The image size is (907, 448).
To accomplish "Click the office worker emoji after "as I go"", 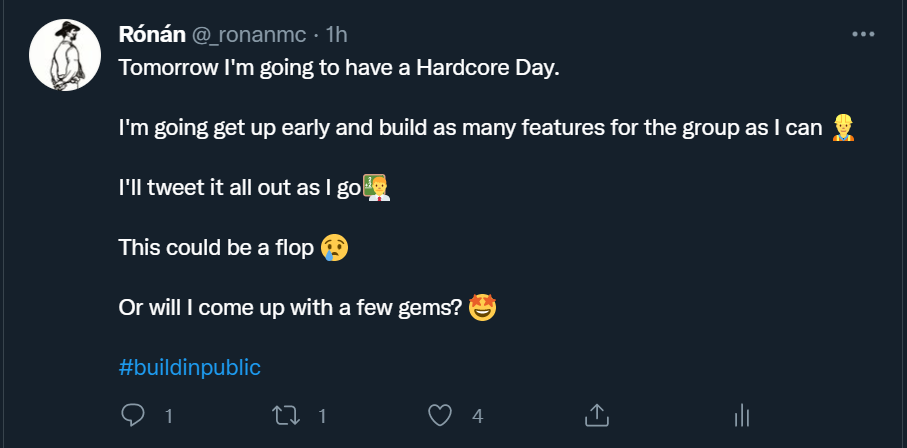I will [376, 187].
